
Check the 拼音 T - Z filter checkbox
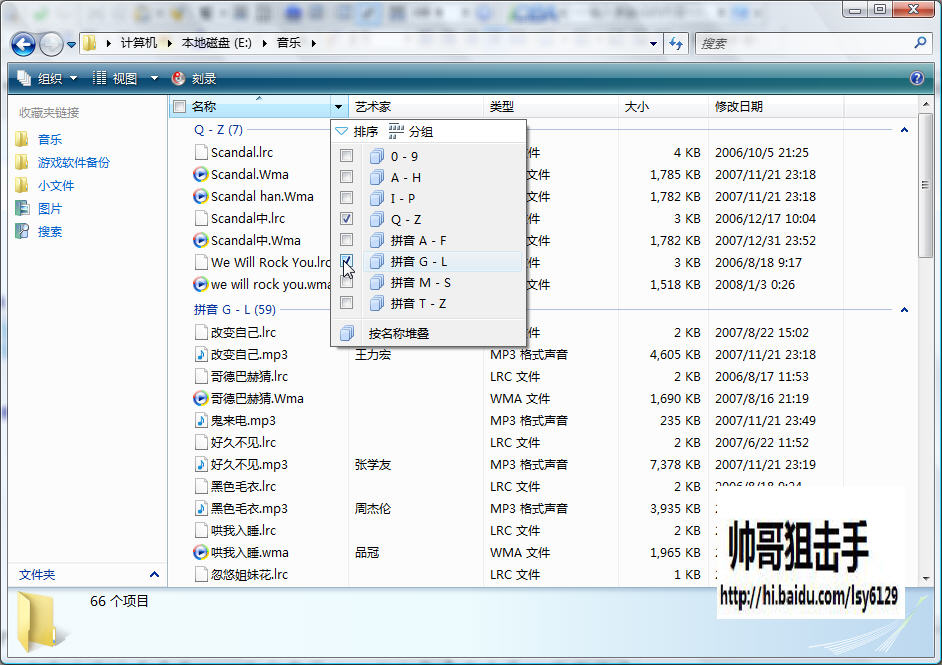click(x=347, y=303)
